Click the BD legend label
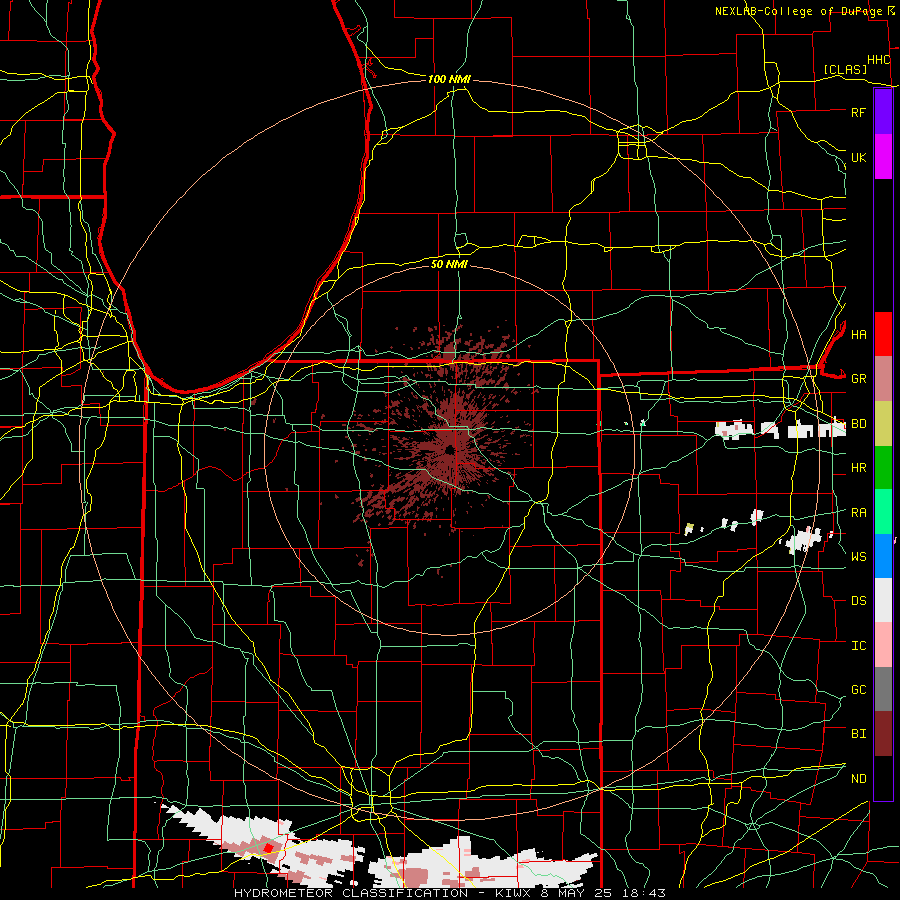 [x=858, y=424]
